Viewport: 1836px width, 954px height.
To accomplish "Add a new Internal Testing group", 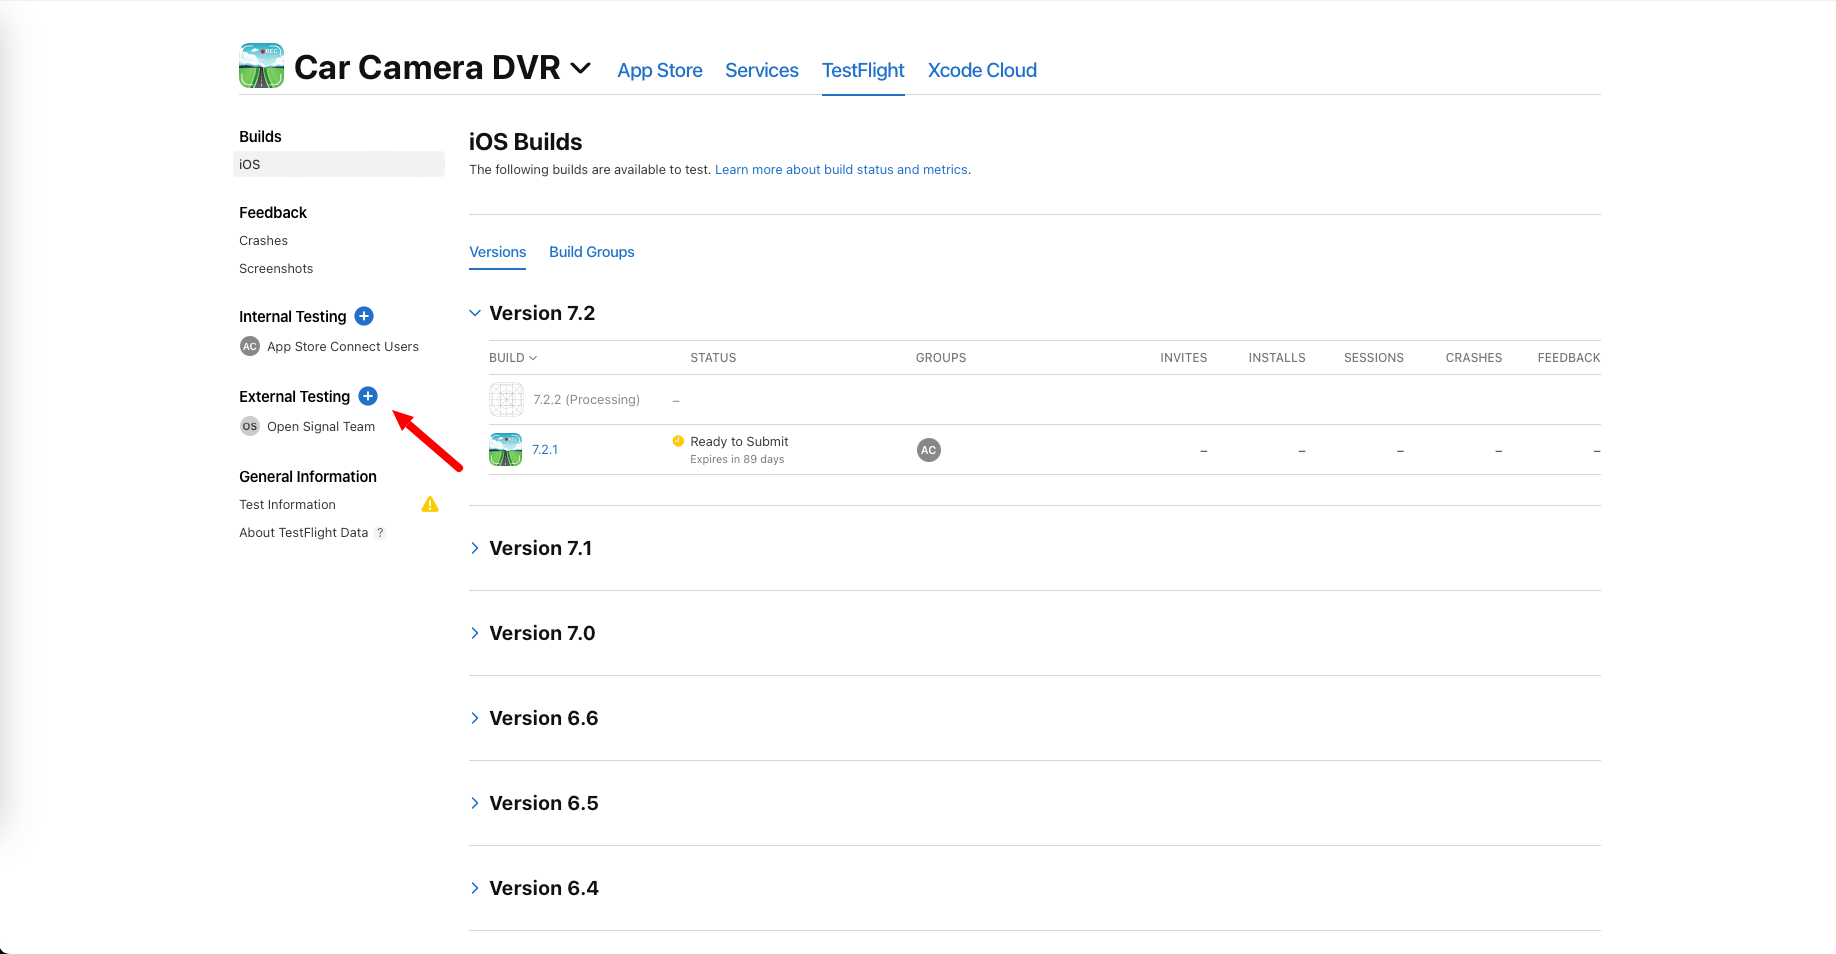I will [x=364, y=316].
